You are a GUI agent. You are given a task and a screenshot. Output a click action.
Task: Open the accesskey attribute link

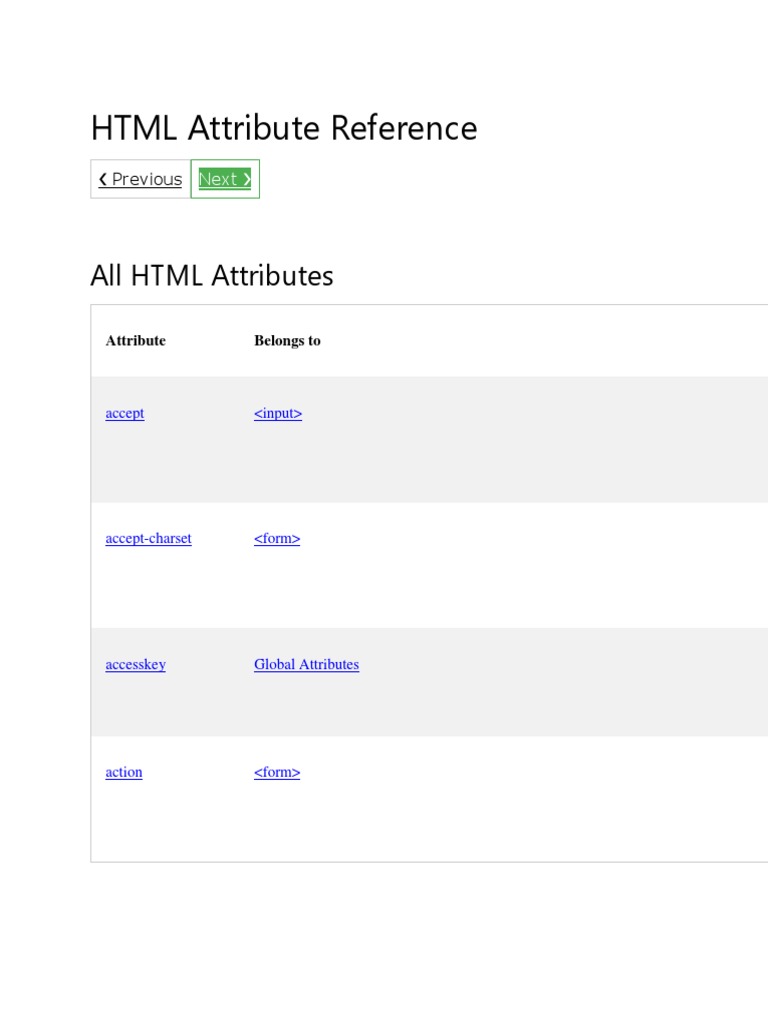tap(135, 664)
